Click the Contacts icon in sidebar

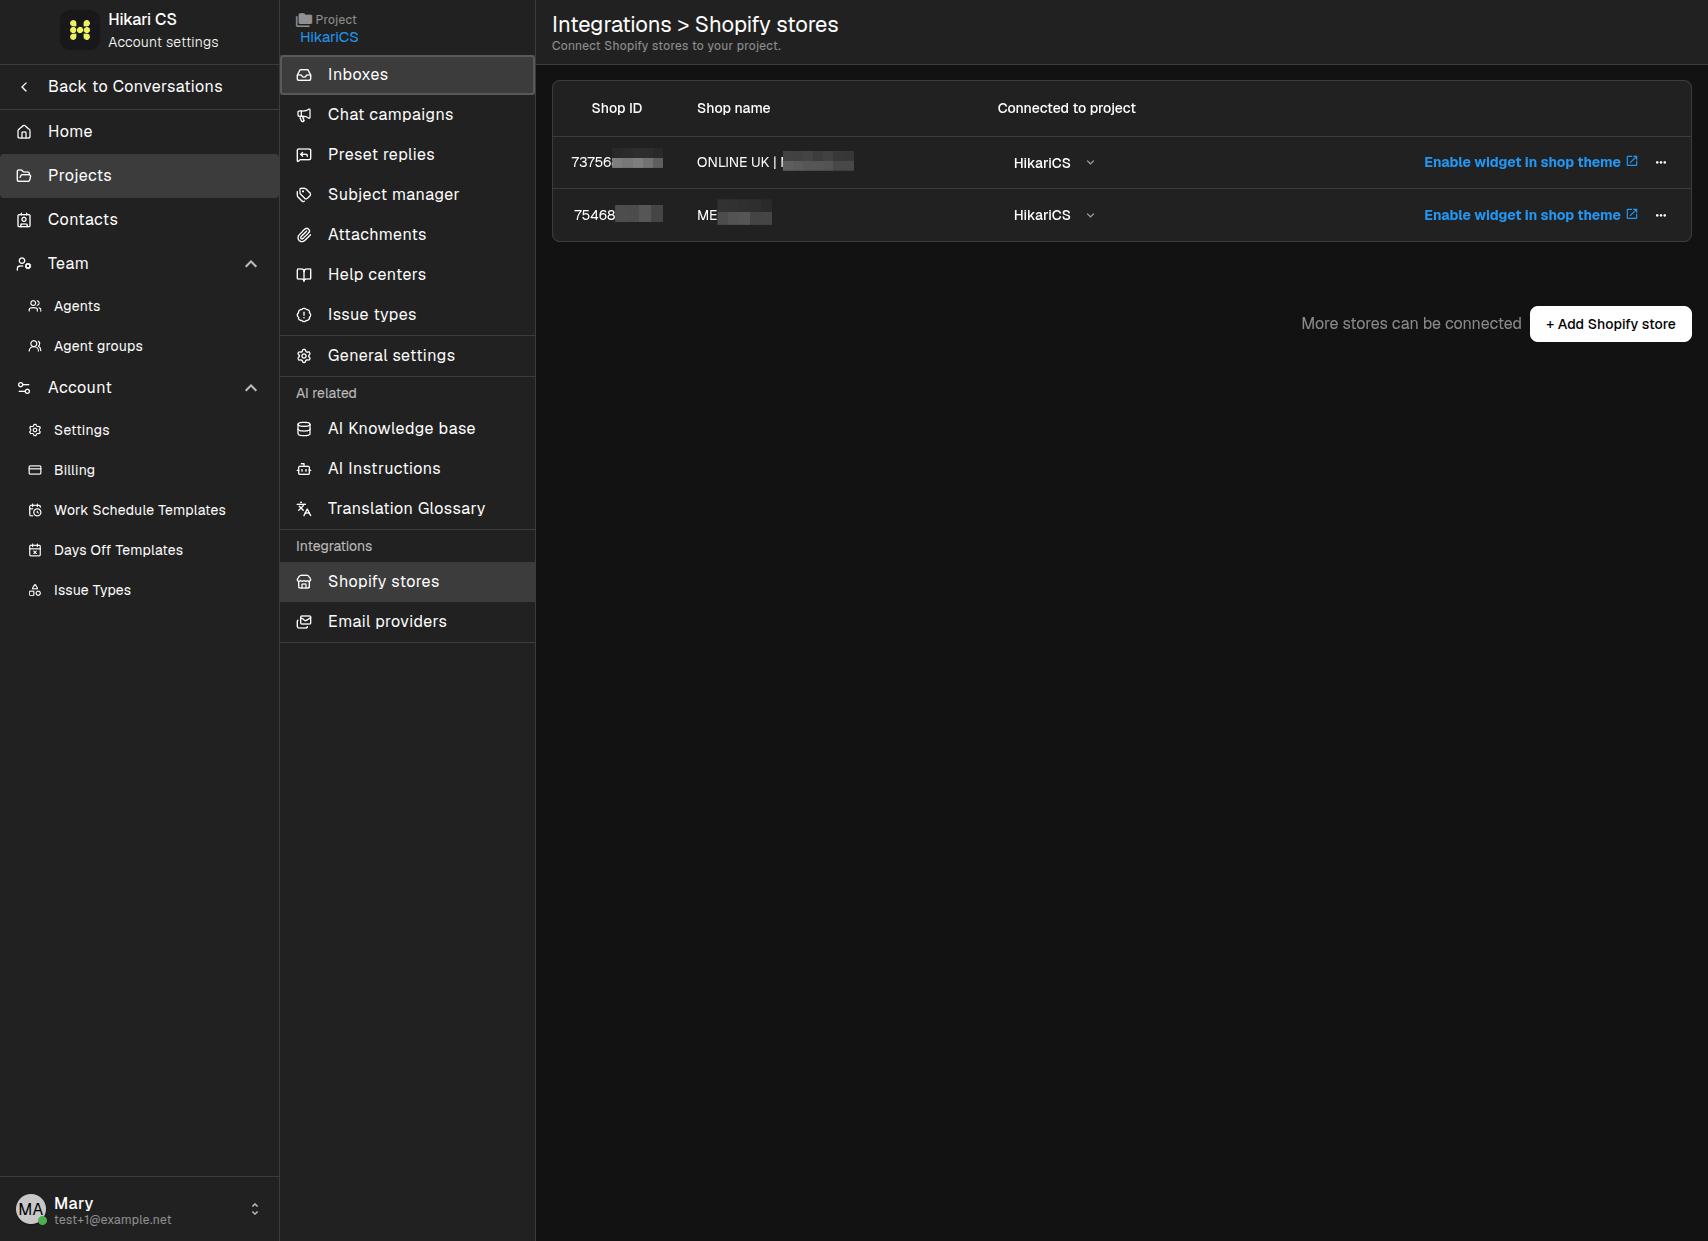pyautogui.click(x=24, y=220)
